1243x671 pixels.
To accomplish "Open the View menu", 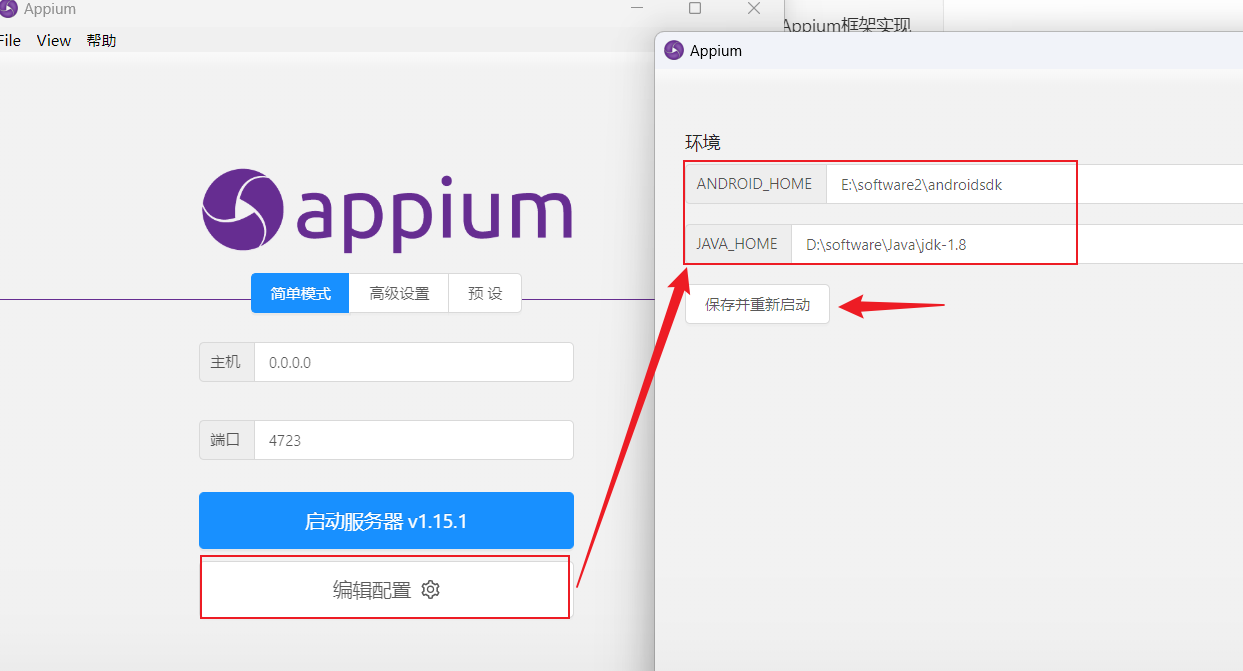I will (x=54, y=41).
